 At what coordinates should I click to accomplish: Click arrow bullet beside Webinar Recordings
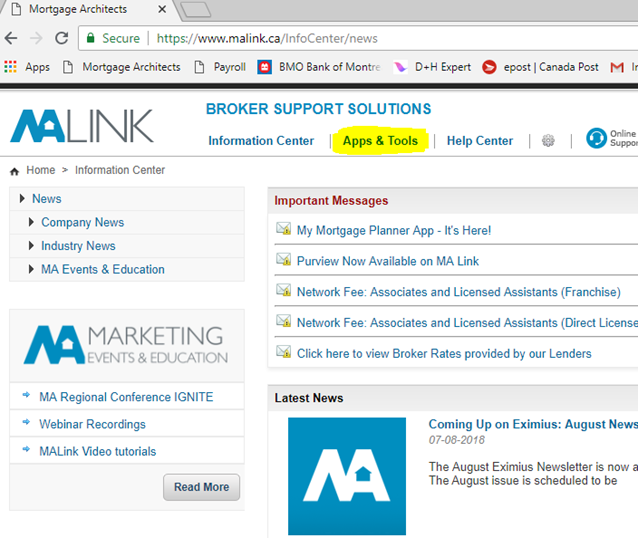pos(26,422)
